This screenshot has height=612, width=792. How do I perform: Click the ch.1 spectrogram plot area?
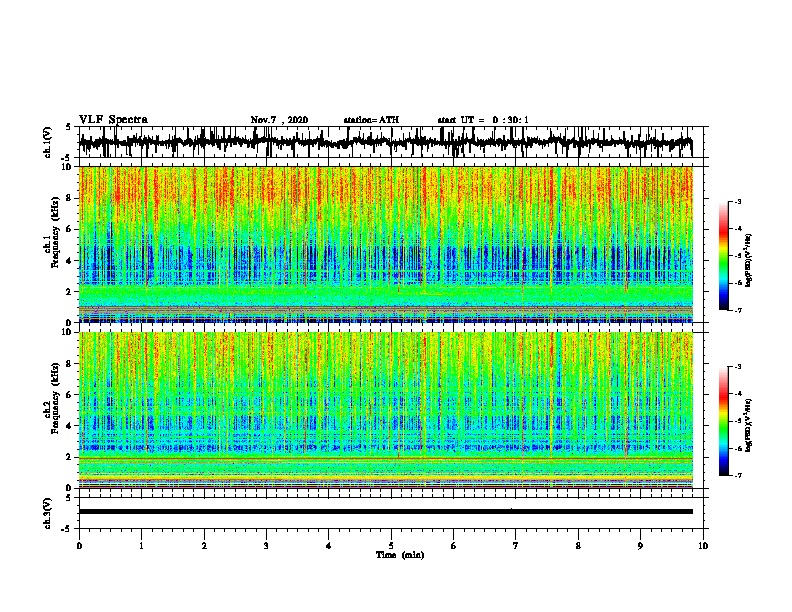tap(385, 244)
